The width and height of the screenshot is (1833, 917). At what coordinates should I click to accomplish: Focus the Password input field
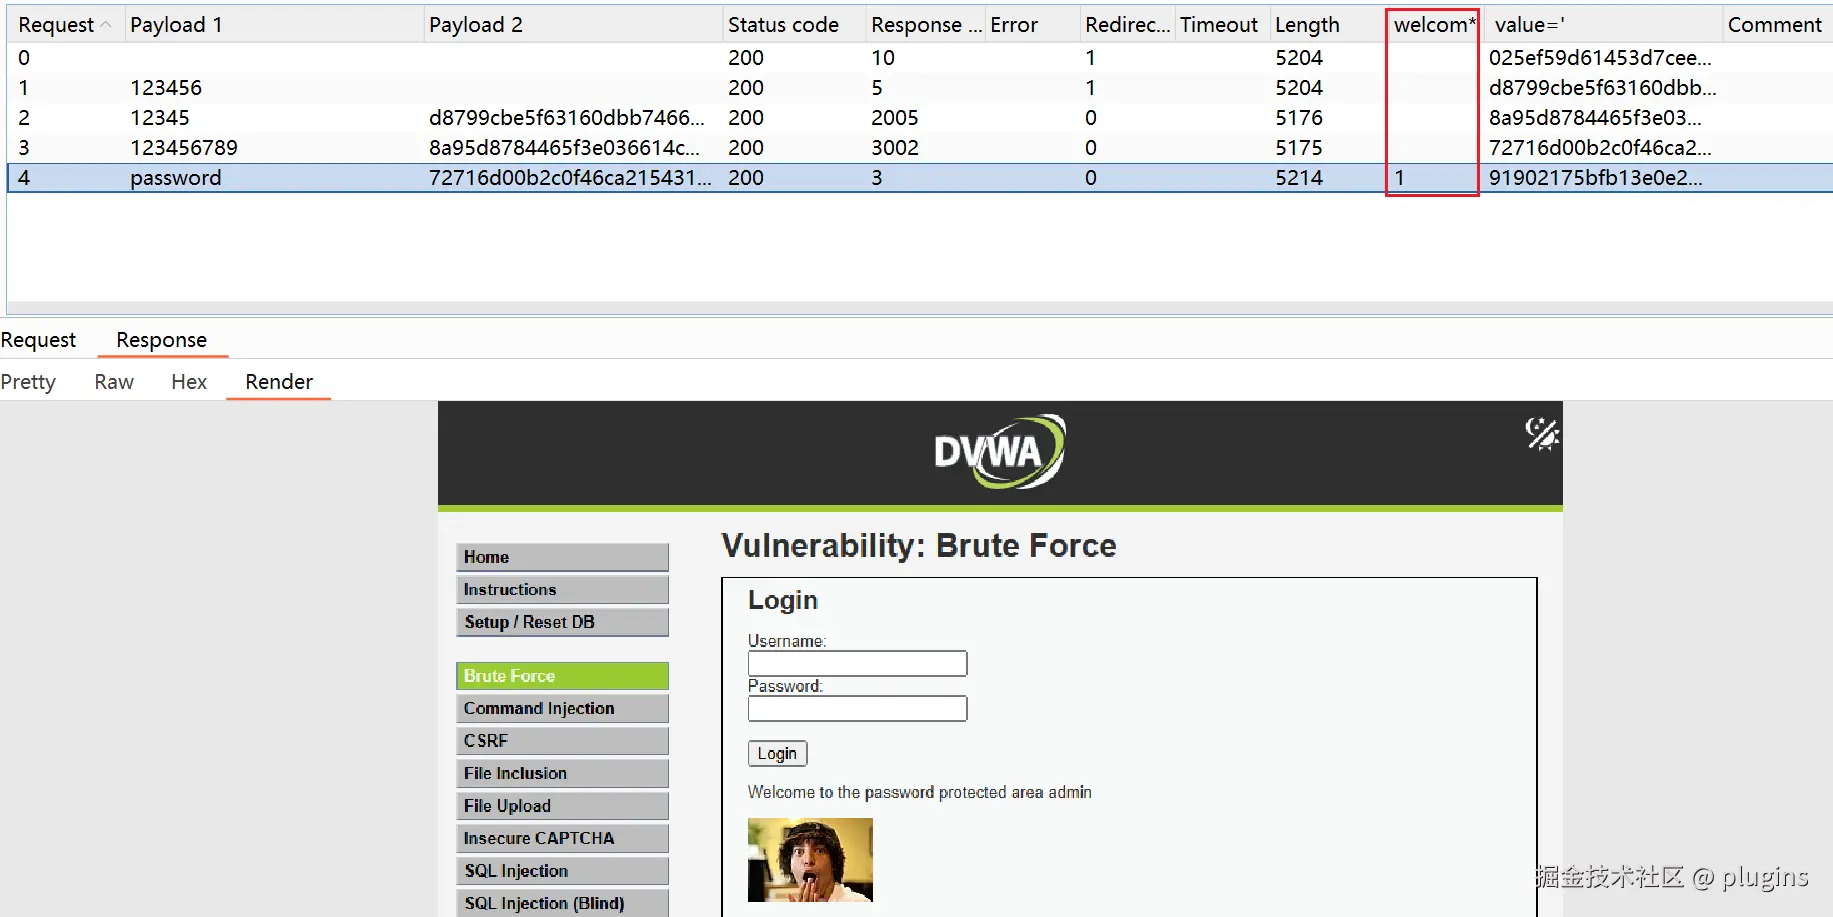click(x=857, y=708)
